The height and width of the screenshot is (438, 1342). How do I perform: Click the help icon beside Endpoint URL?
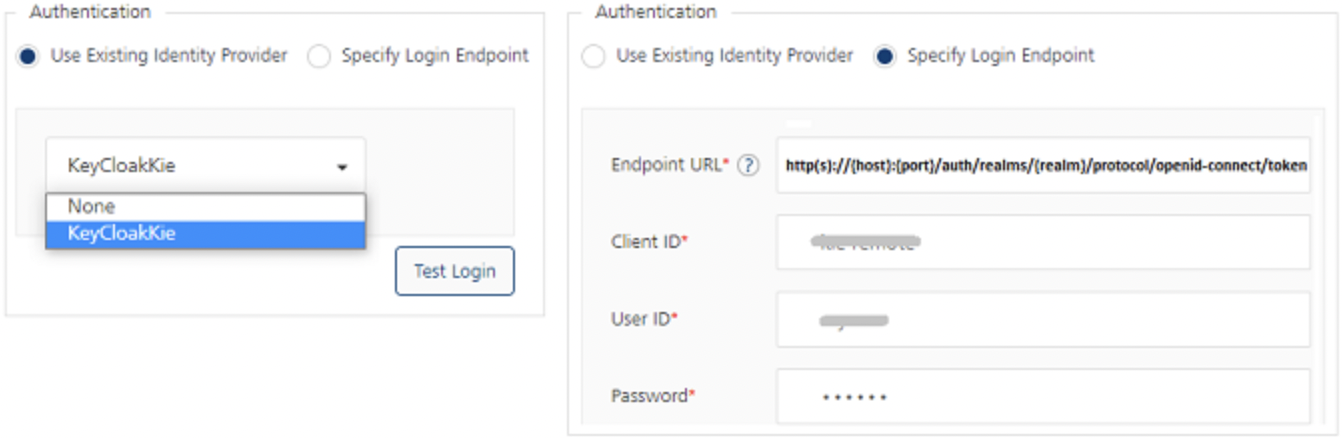coord(747,166)
